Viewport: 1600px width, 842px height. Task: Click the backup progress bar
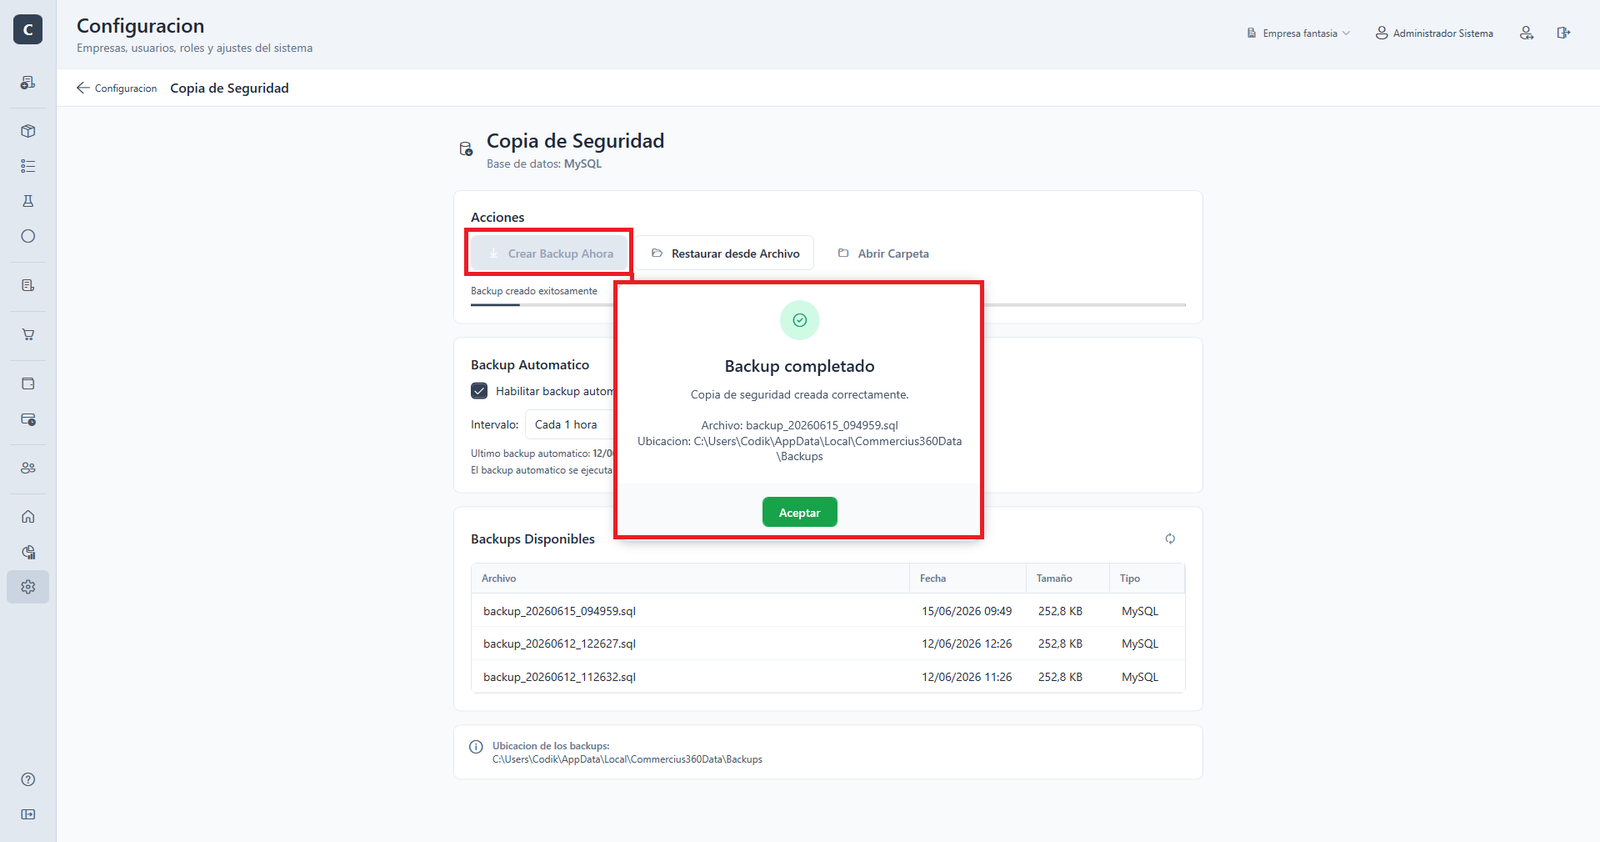tap(828, 304)
